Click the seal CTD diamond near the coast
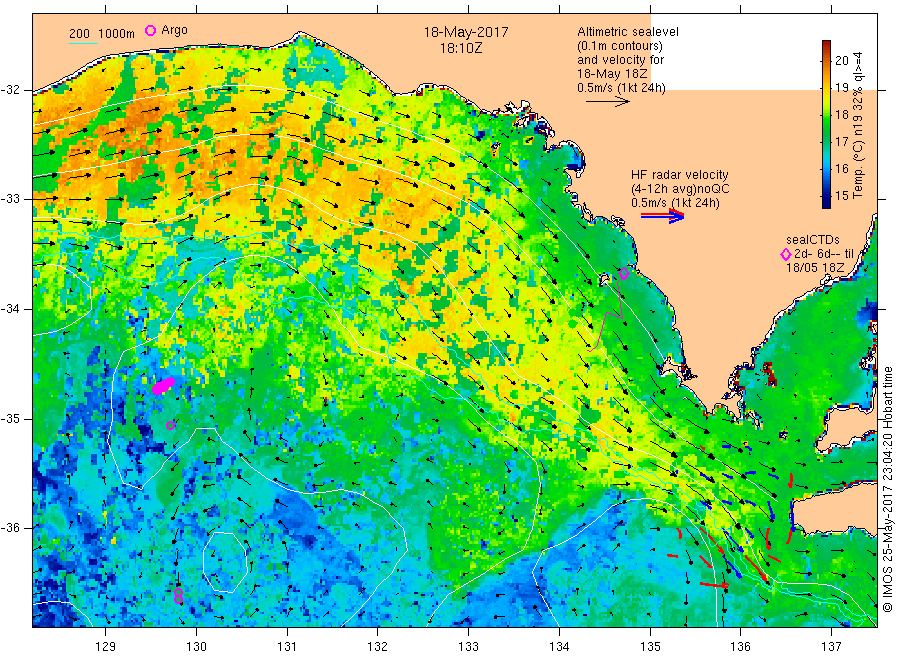 pyautogui.click(x=624, y=274)
